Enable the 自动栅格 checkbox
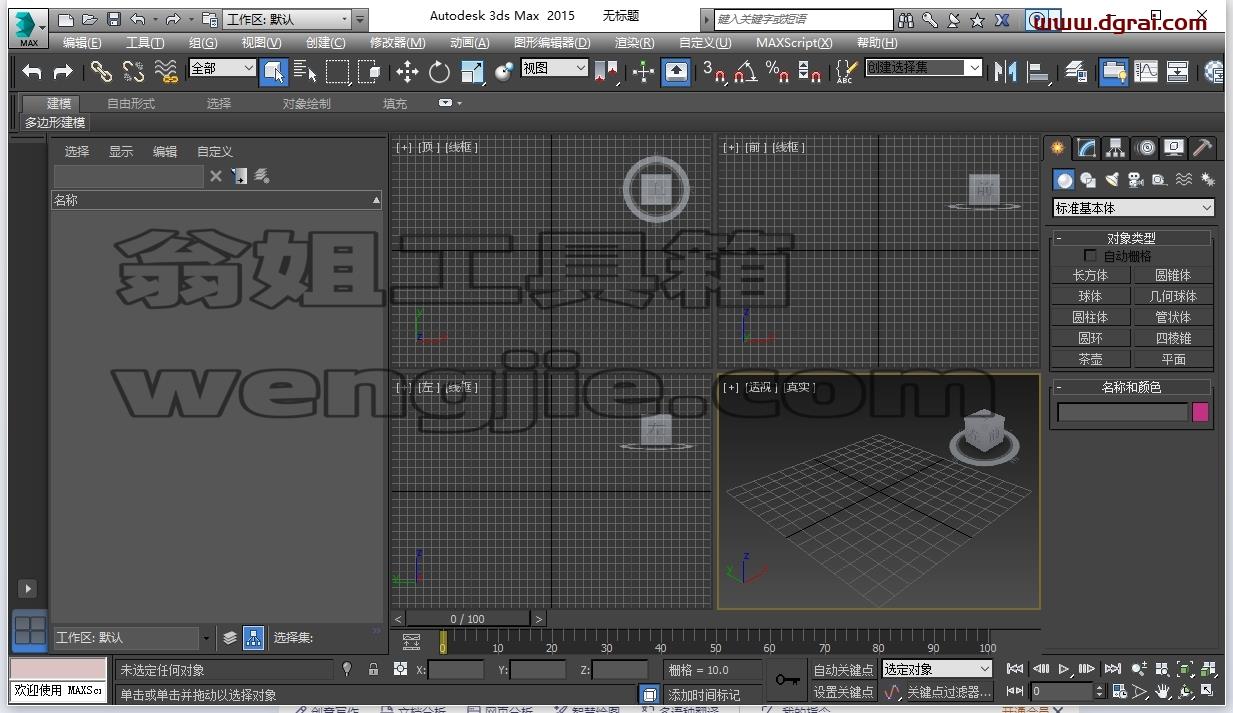 pos(1090,256)
